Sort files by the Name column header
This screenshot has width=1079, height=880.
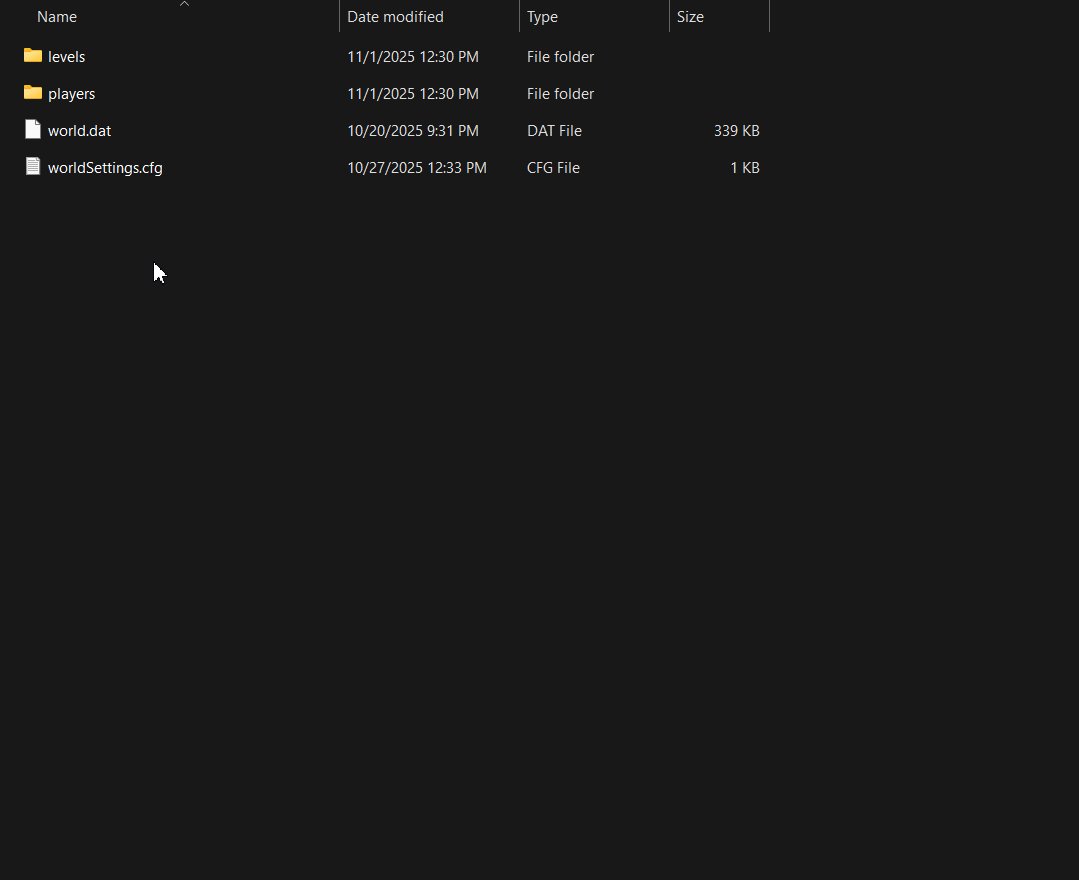coord(57,17)
